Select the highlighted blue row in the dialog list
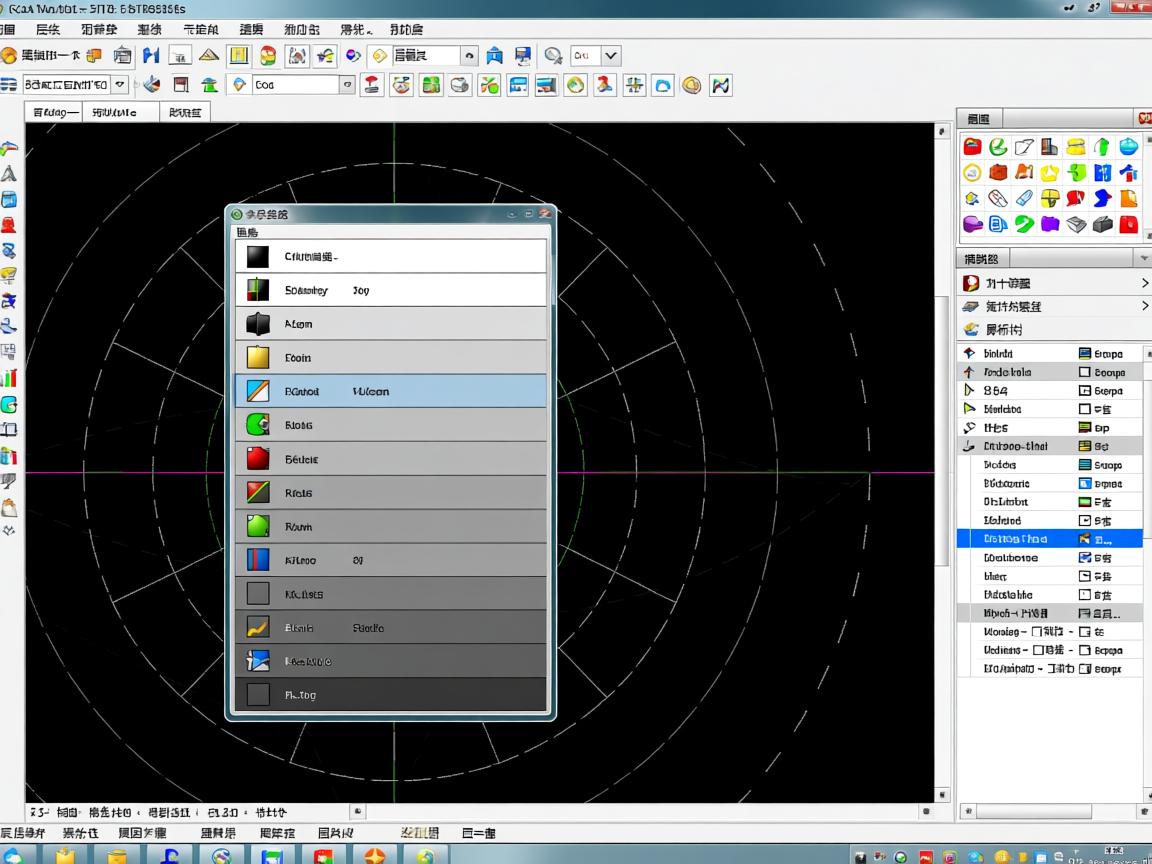Image resolution: width=1152 pixels, height=864 pixels. click(x=391, y=391)
